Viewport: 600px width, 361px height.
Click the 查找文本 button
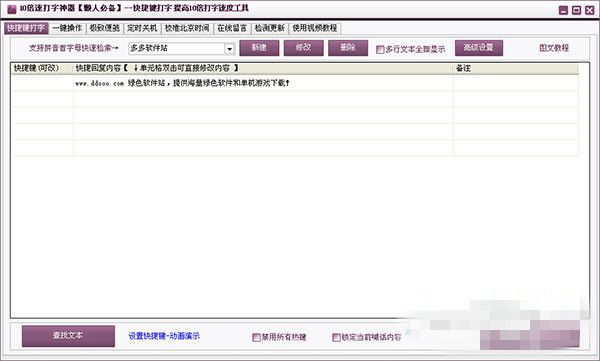(68, 336)
